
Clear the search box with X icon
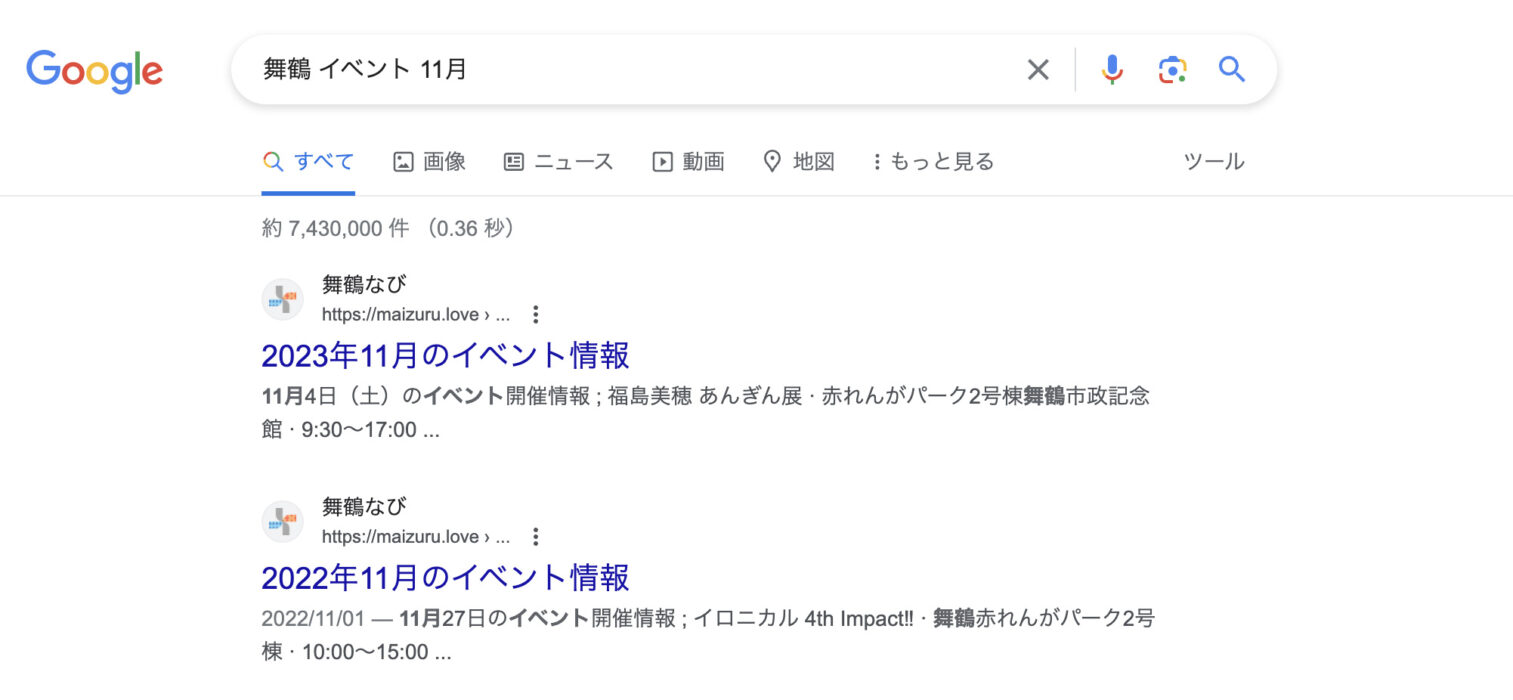[x=1038, y=69]
